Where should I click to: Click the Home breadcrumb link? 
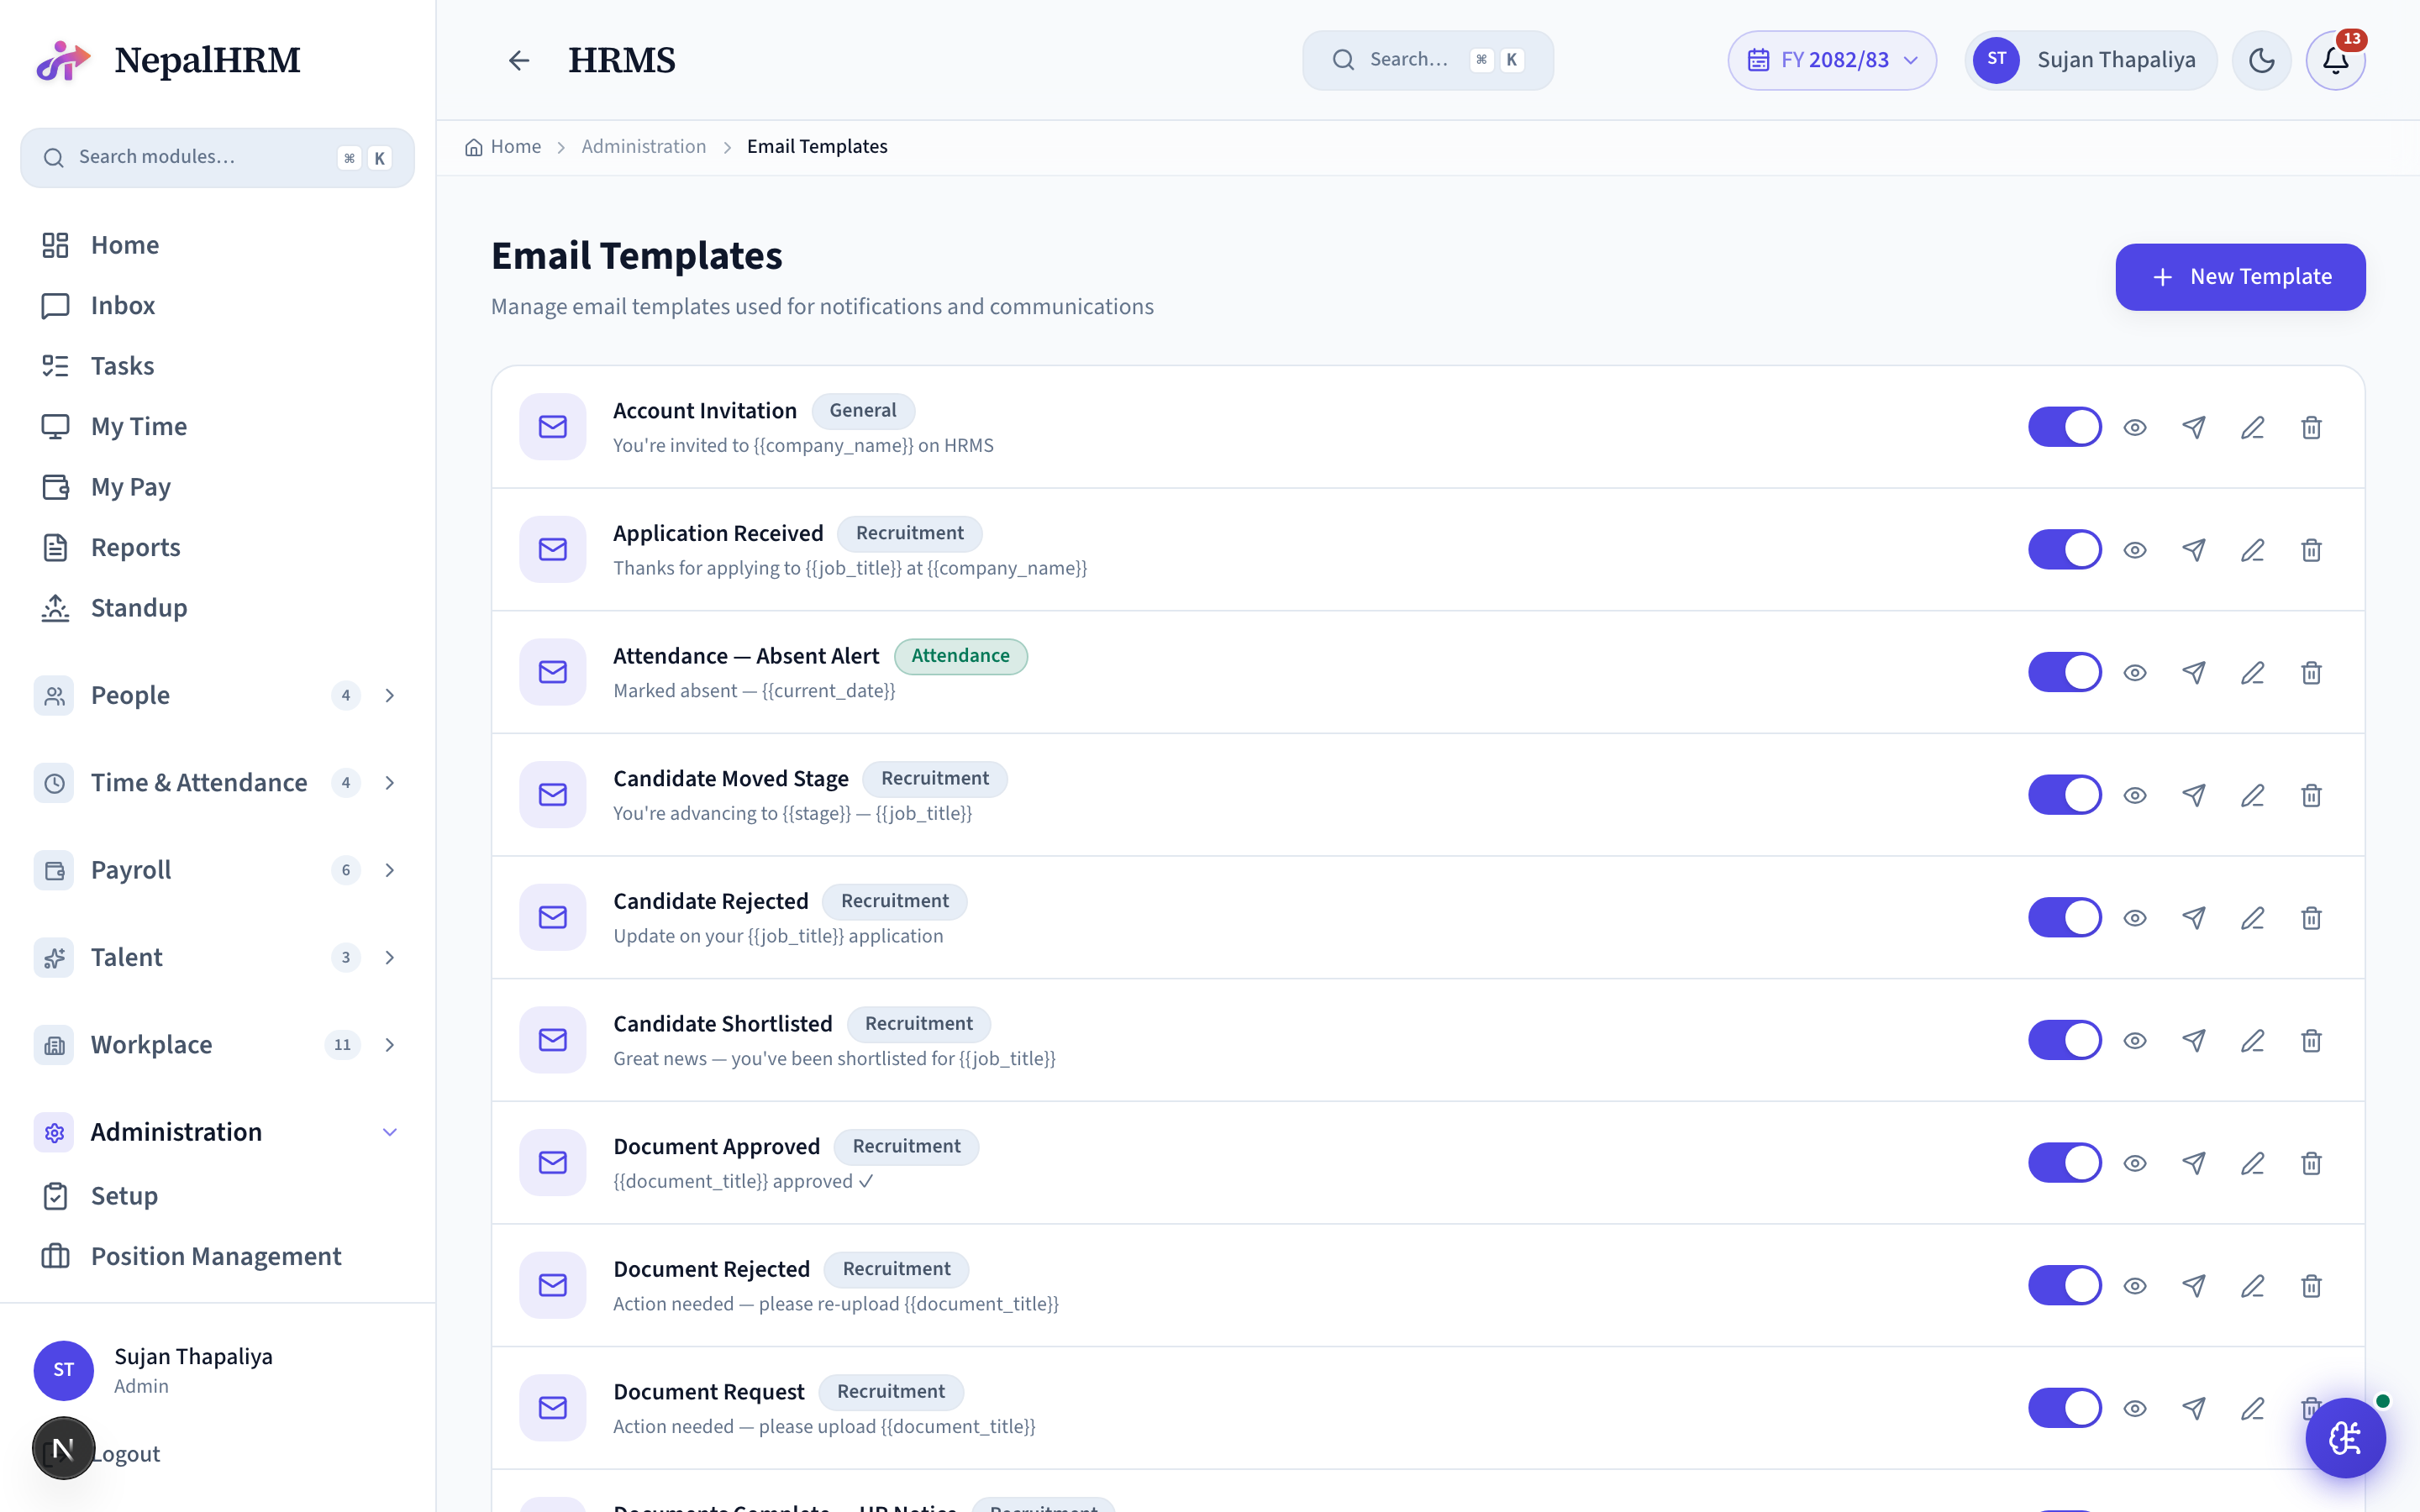click(x=503, y=147)
